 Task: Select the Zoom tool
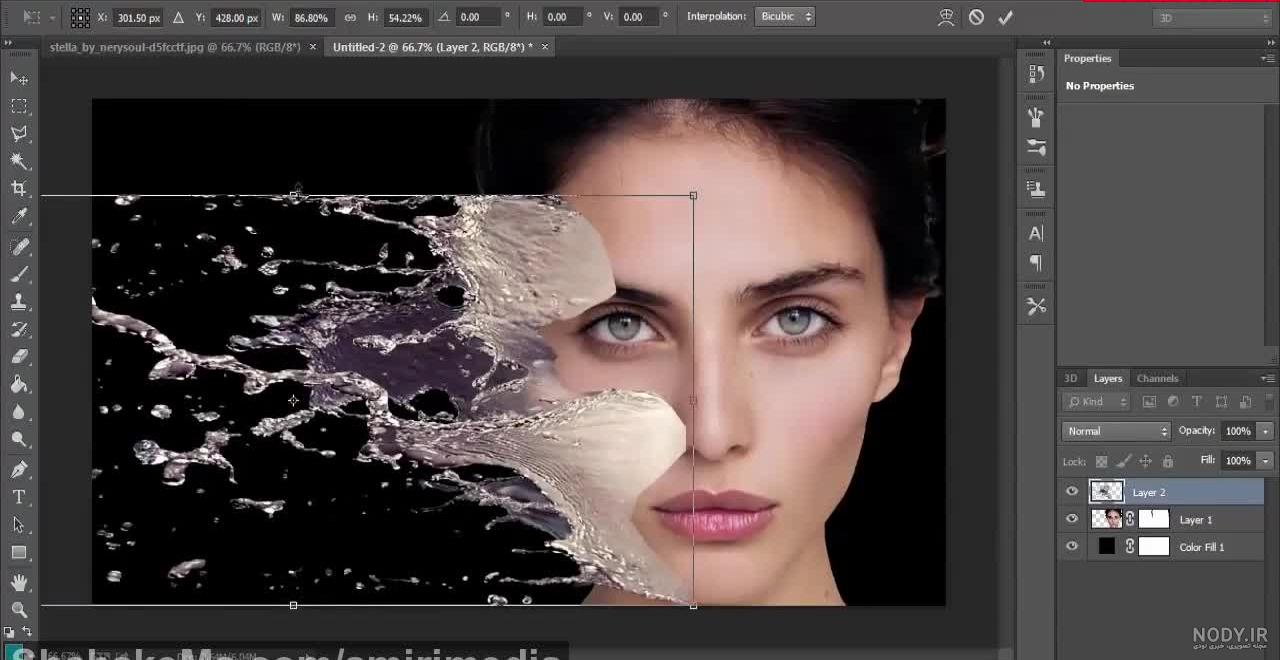pyautogui.click(x=19, y=609)
